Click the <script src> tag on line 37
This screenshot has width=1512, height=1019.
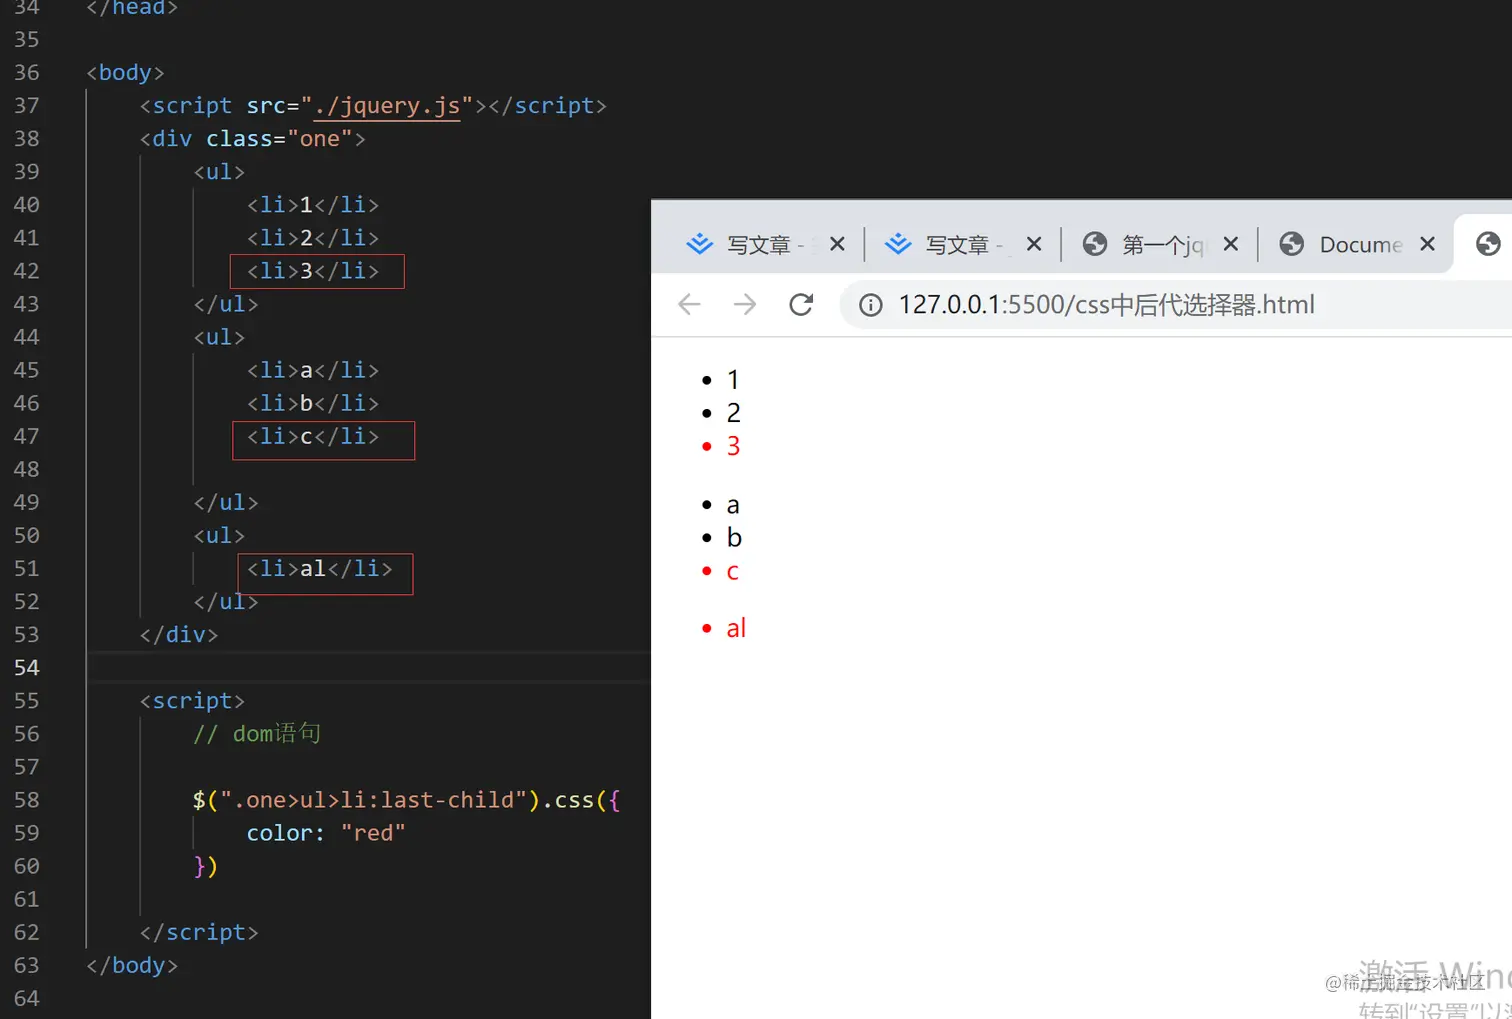(x=373, y=106)
